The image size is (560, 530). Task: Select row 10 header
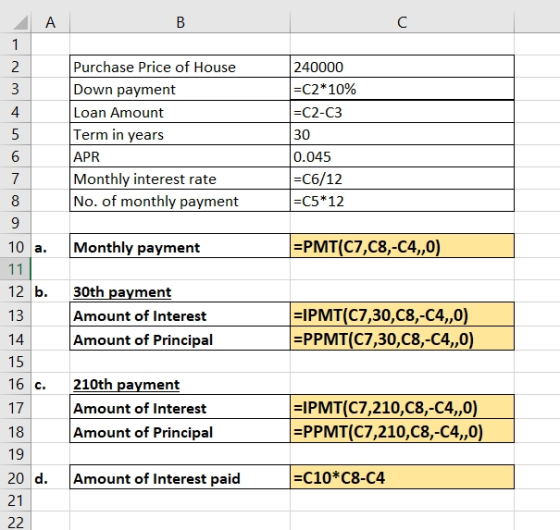(15, 246)
